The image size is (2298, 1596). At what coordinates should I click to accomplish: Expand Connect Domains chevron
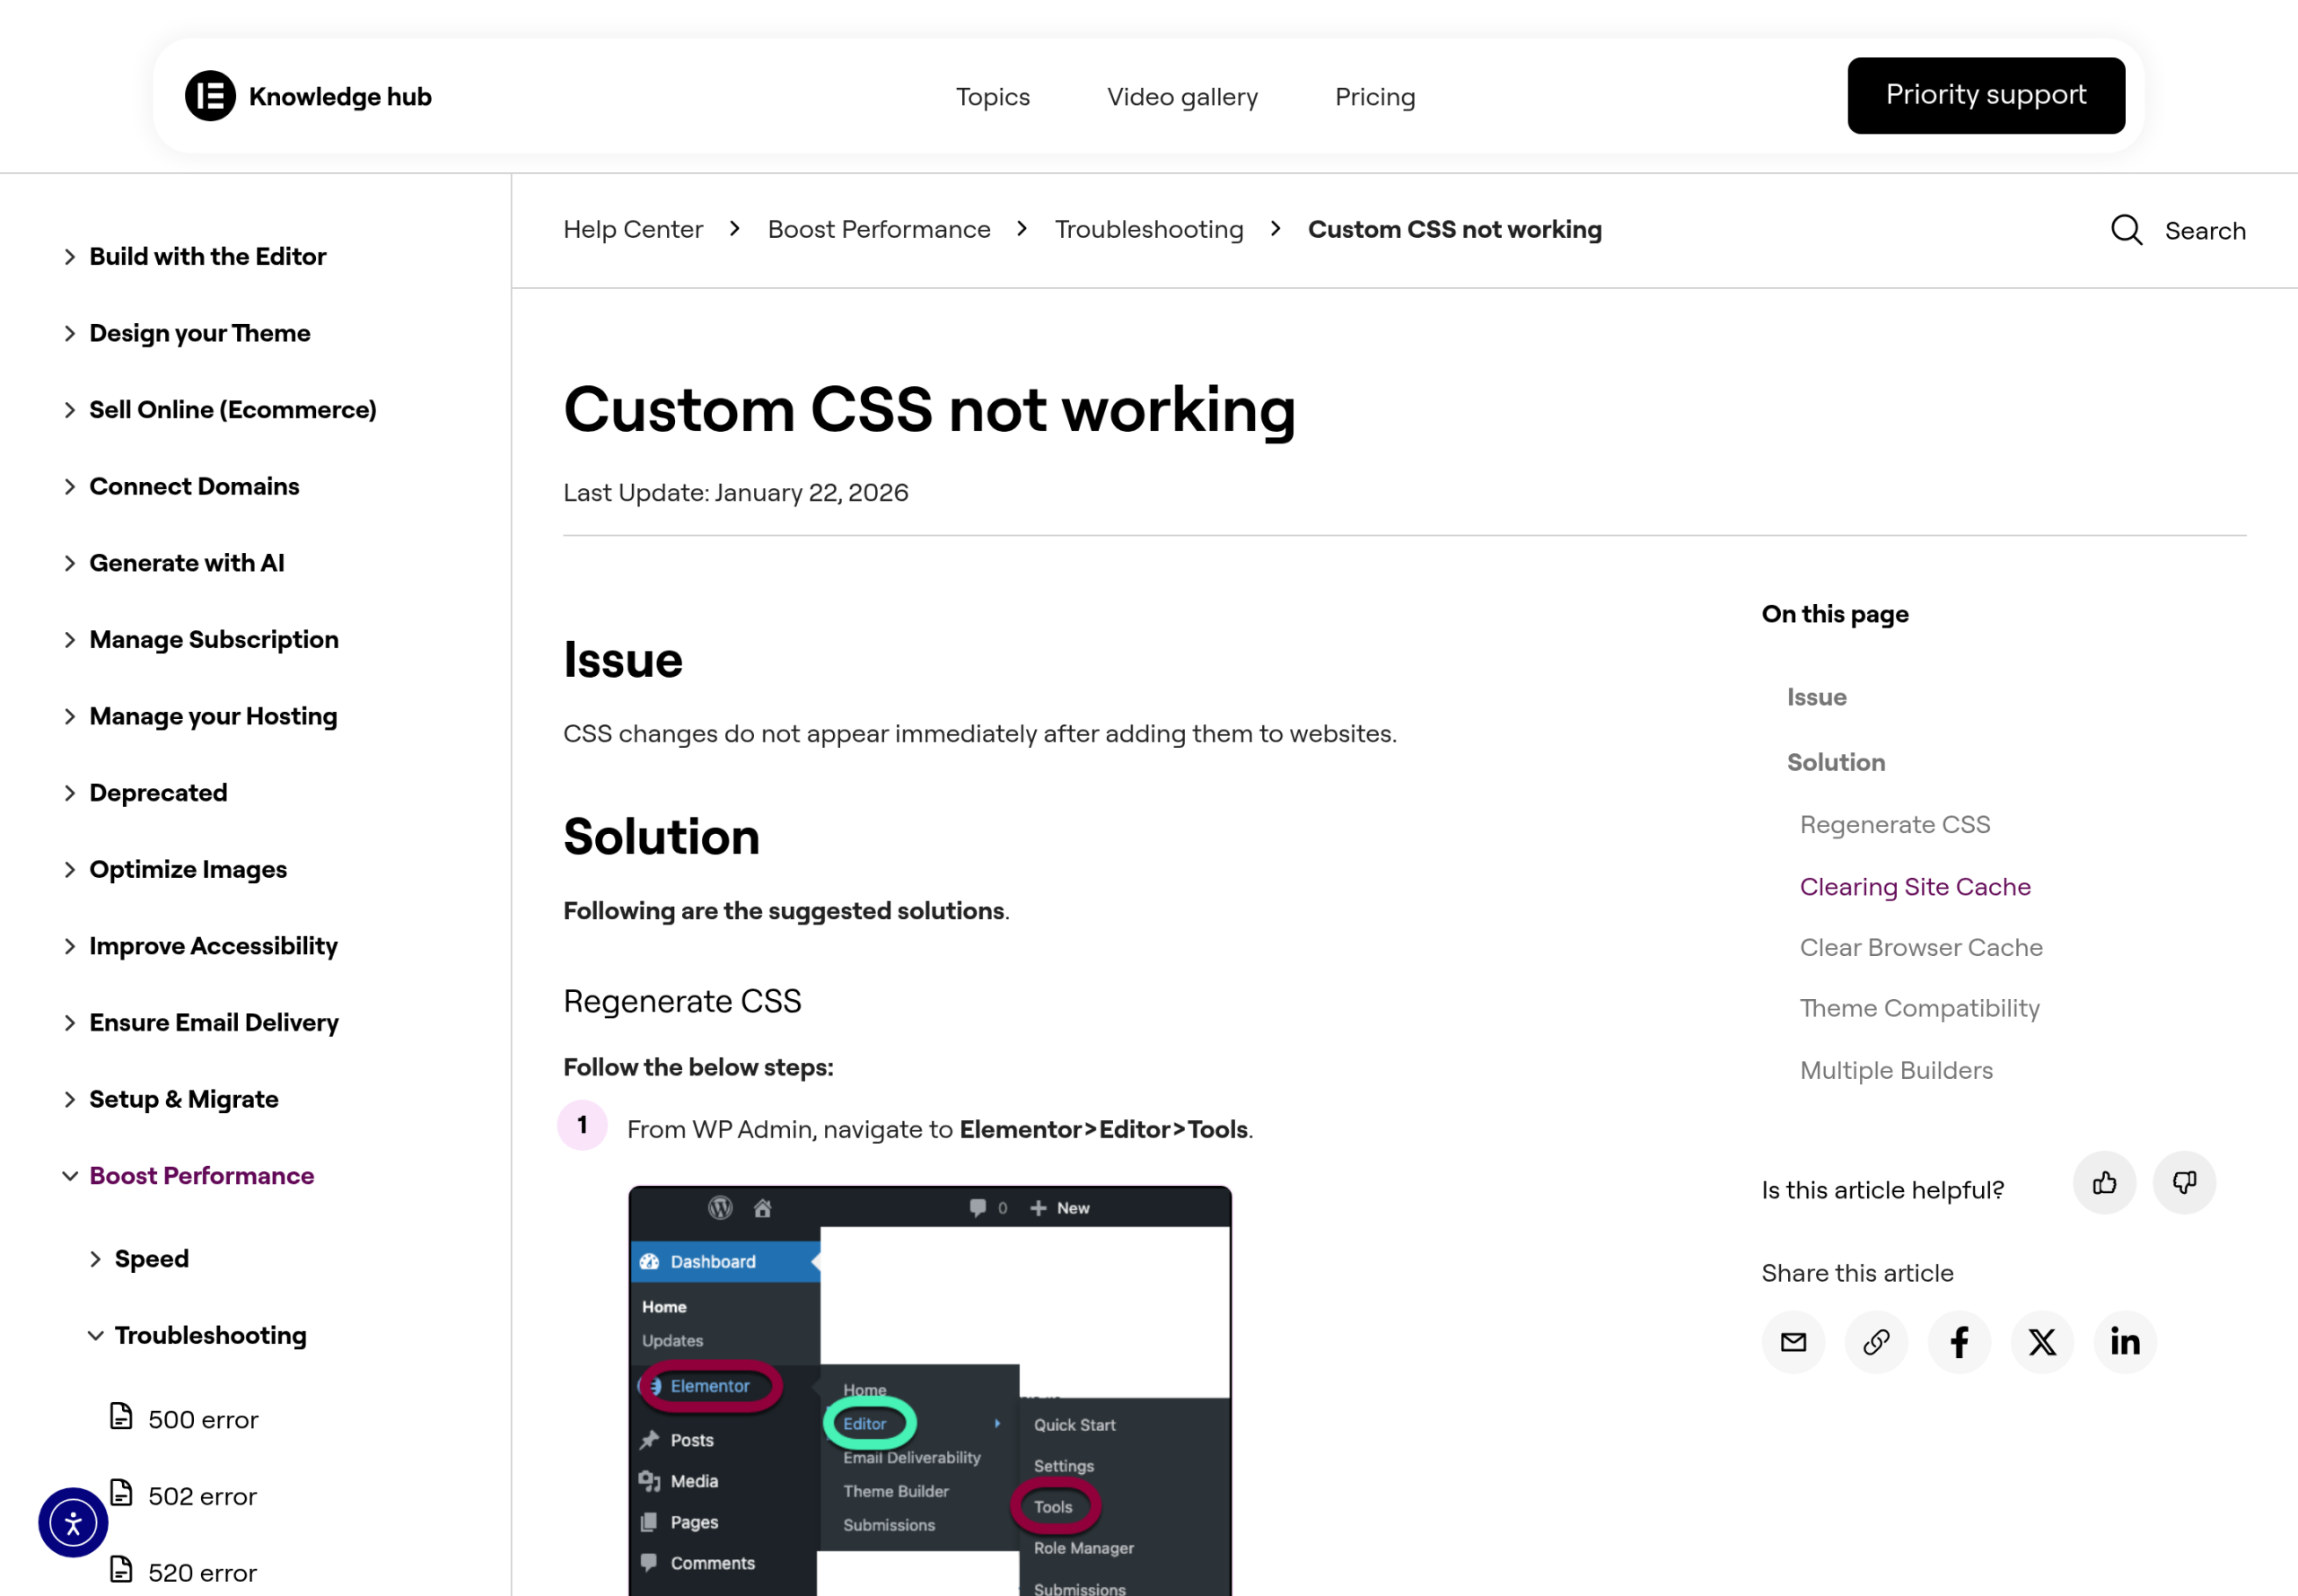69,487
